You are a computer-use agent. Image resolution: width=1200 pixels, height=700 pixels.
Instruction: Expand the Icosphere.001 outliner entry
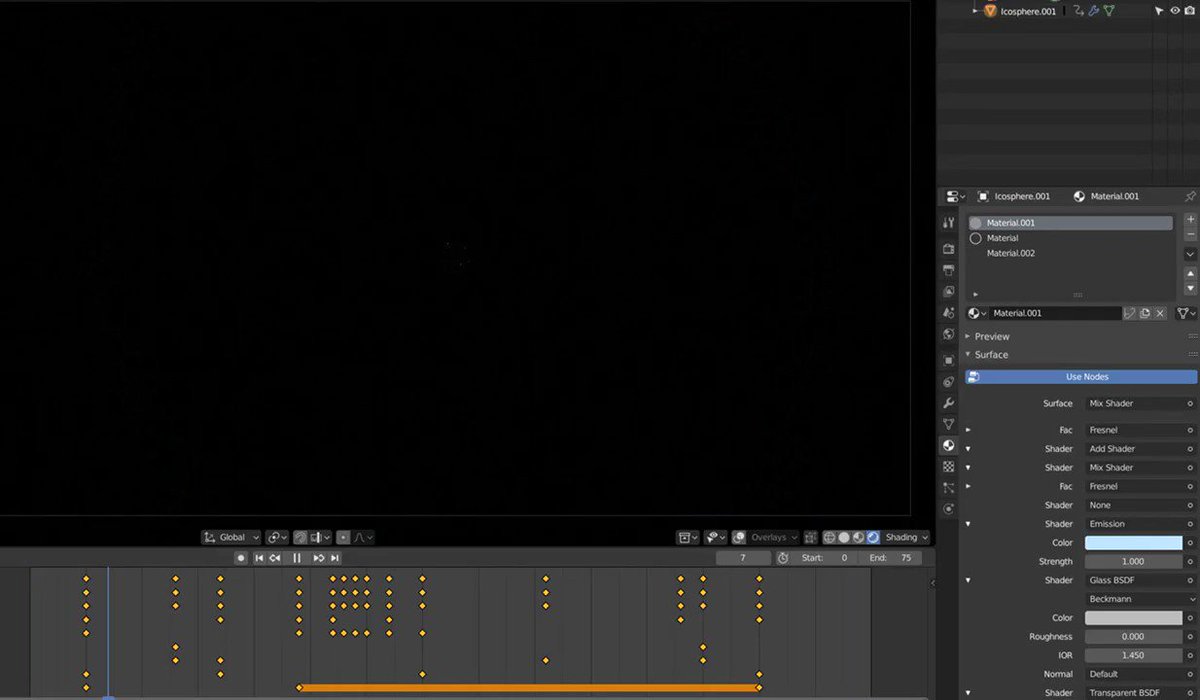tap(976, 11)
